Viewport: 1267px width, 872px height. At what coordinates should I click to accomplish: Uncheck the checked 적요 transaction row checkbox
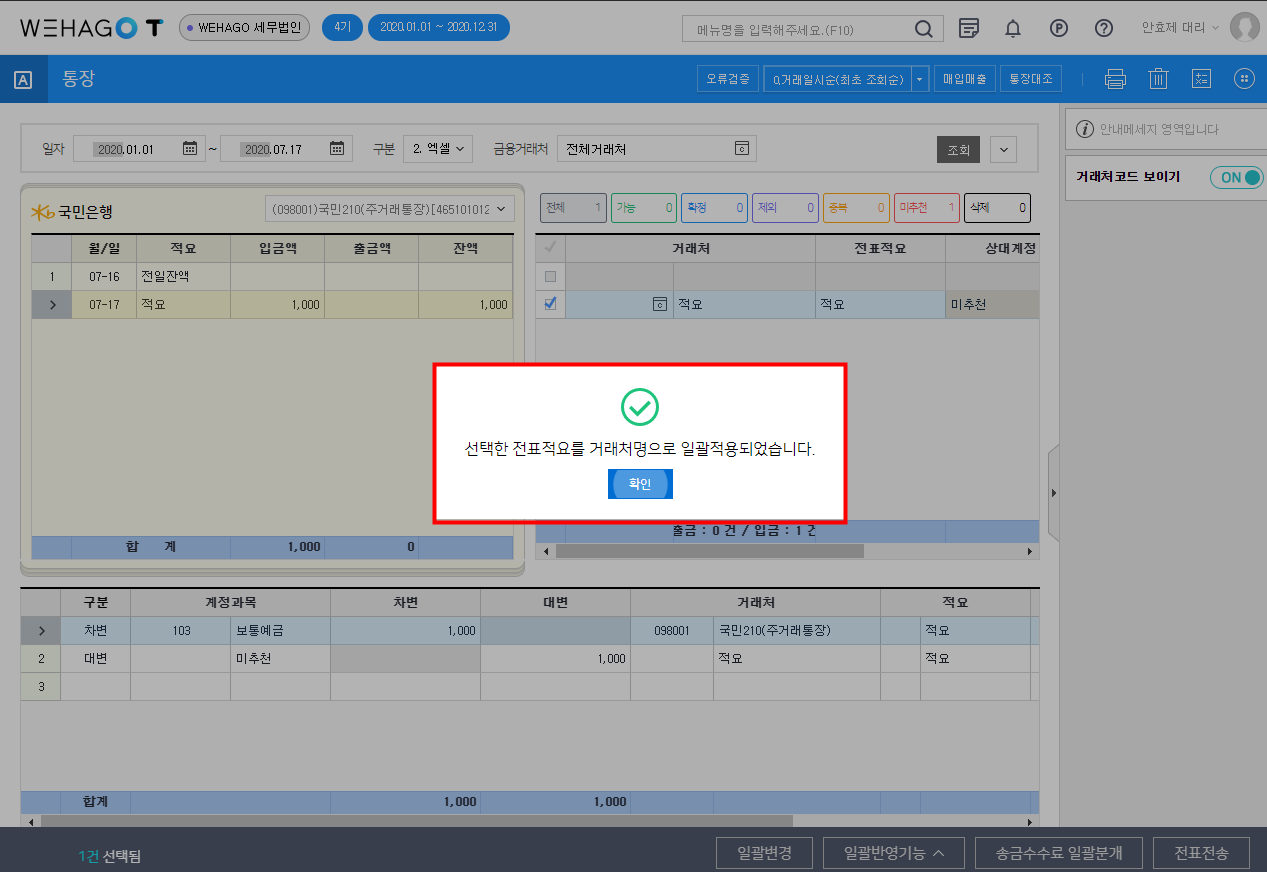click(x=550, y=304)
